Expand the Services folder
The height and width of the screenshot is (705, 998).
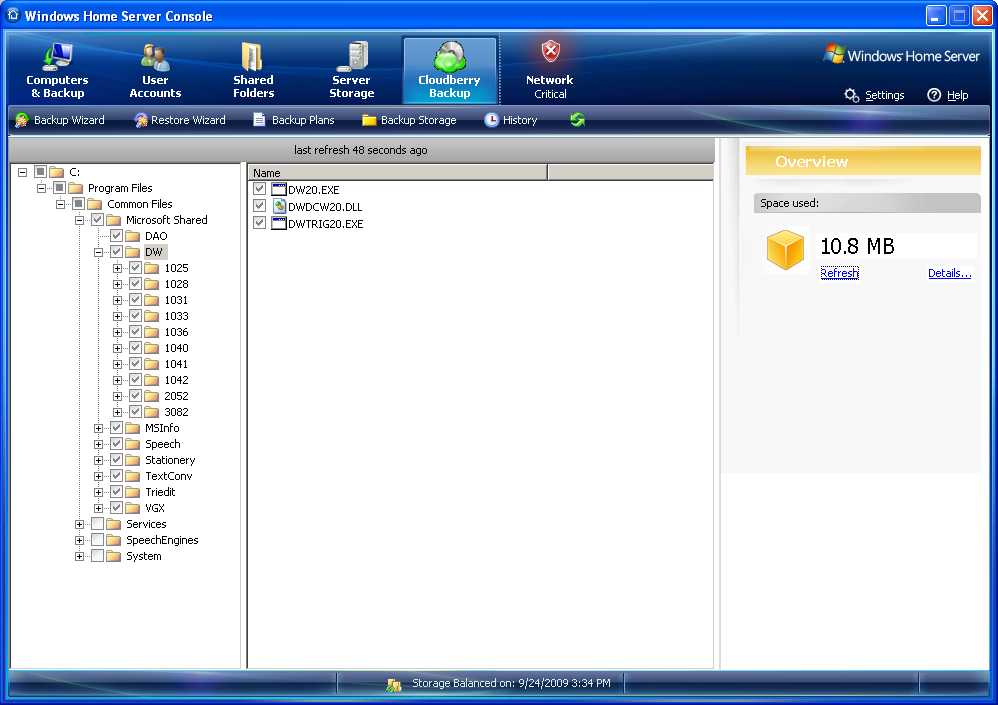tap(80, 524)
